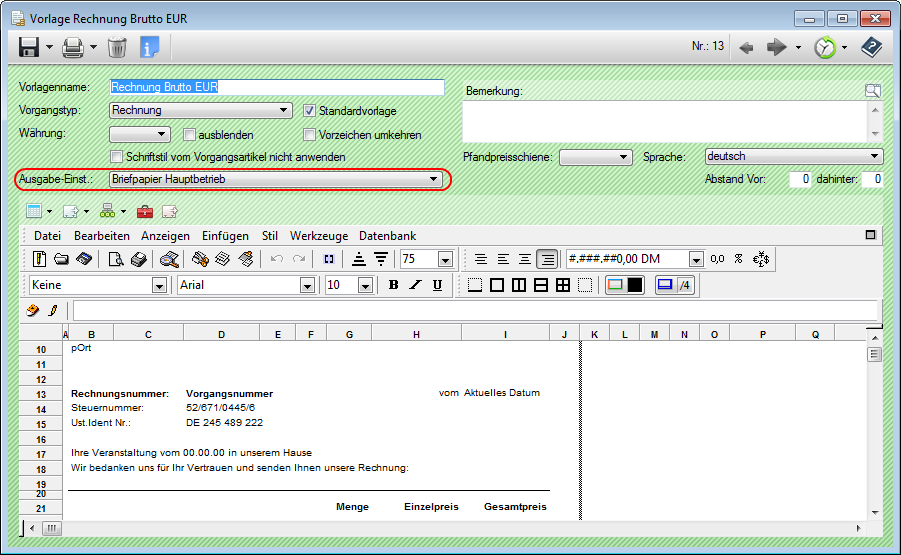Screen dimensions: 901x555
Task: Click the floppy disk save icon
Action: (29, 47)
